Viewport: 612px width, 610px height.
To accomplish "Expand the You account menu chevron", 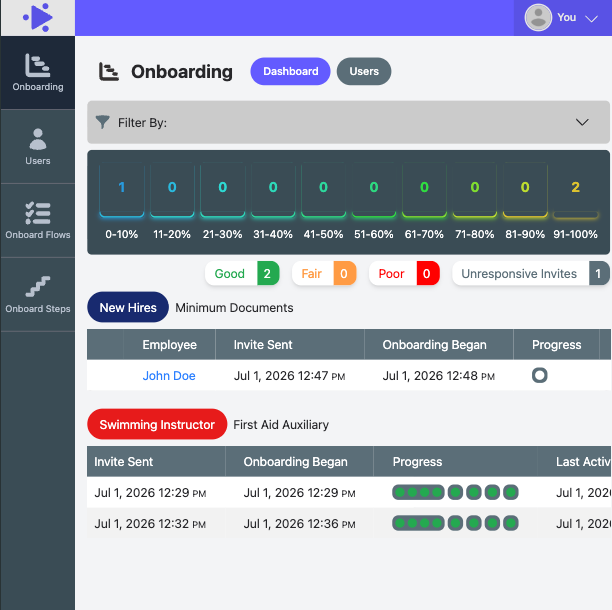I will pyautogui.click(x=592, y=18).
